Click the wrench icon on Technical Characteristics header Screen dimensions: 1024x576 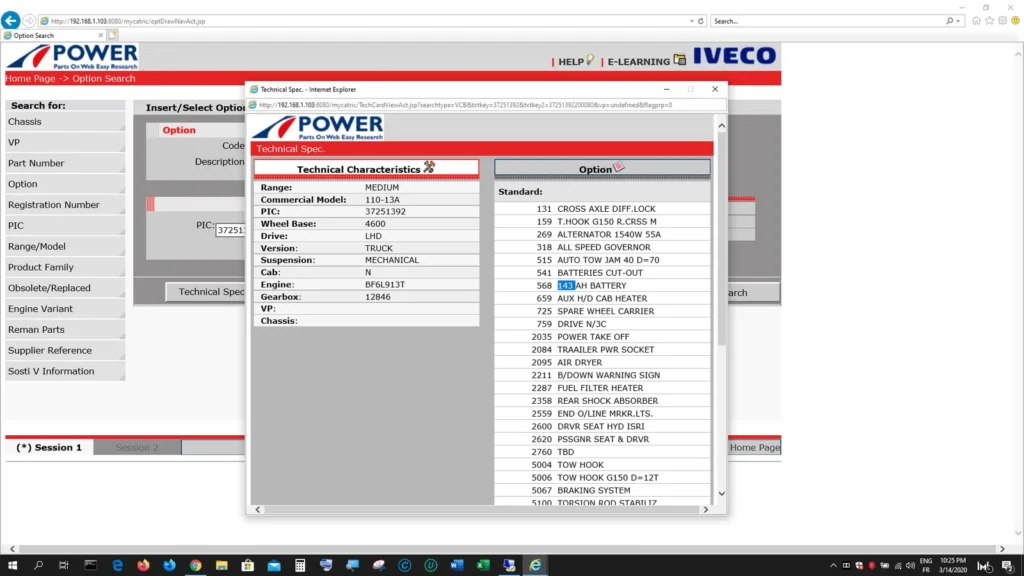[432, 164]
